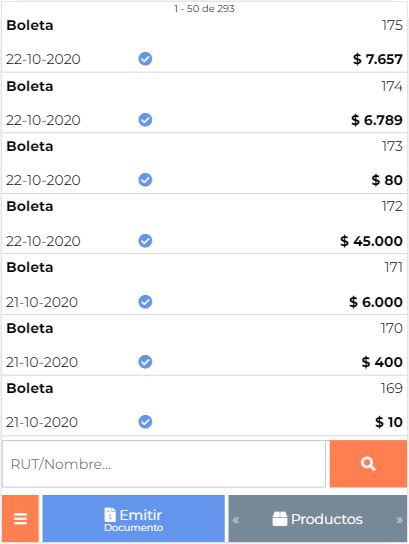Open the hamburger menu icon
This screenshot has width=409, height=544.
click(x=20, y=518)
